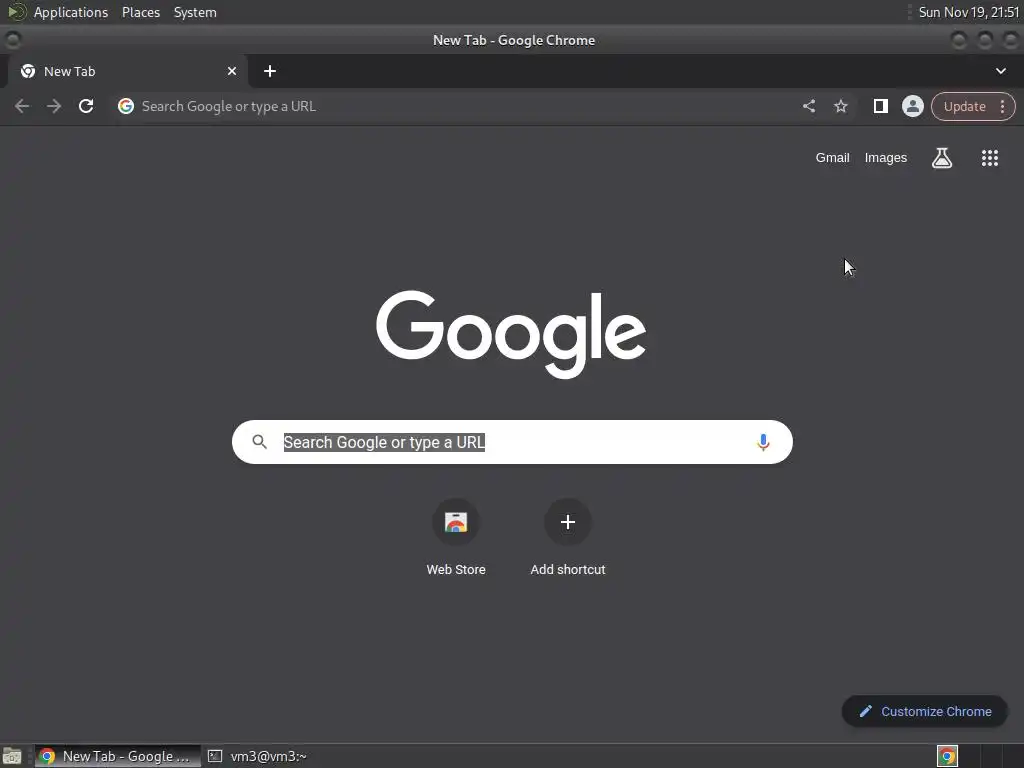Reload the current page
Viewport: 1024px width, 768px height.
[86, 106]
